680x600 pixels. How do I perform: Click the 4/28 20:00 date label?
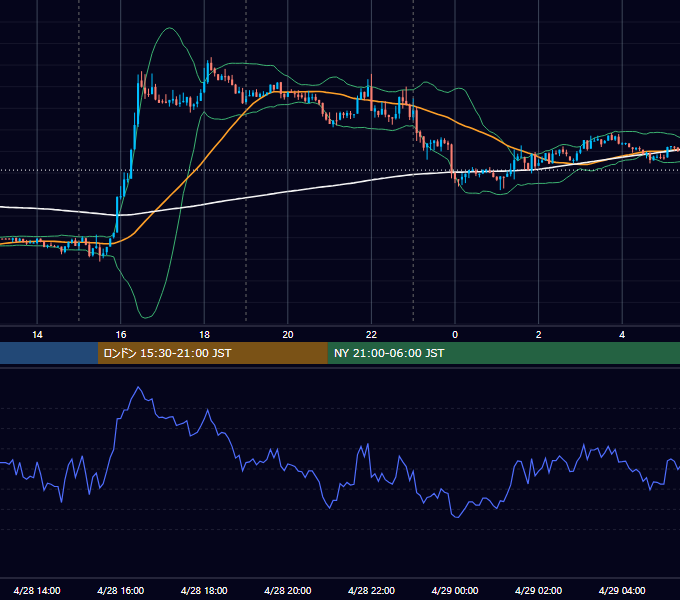coord(288,590)
